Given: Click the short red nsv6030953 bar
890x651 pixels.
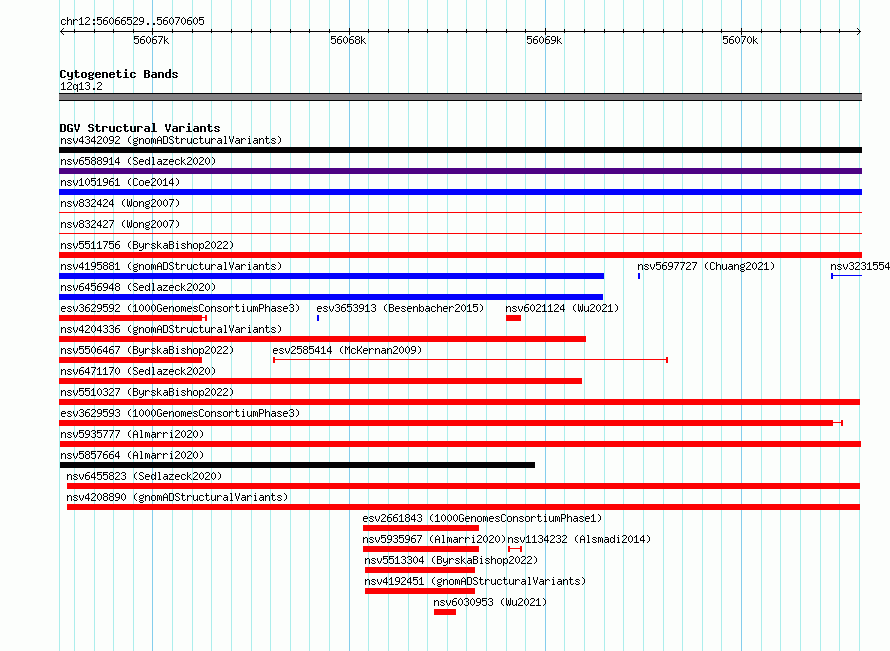Looking at the screenshot, I should coord(444,612).
